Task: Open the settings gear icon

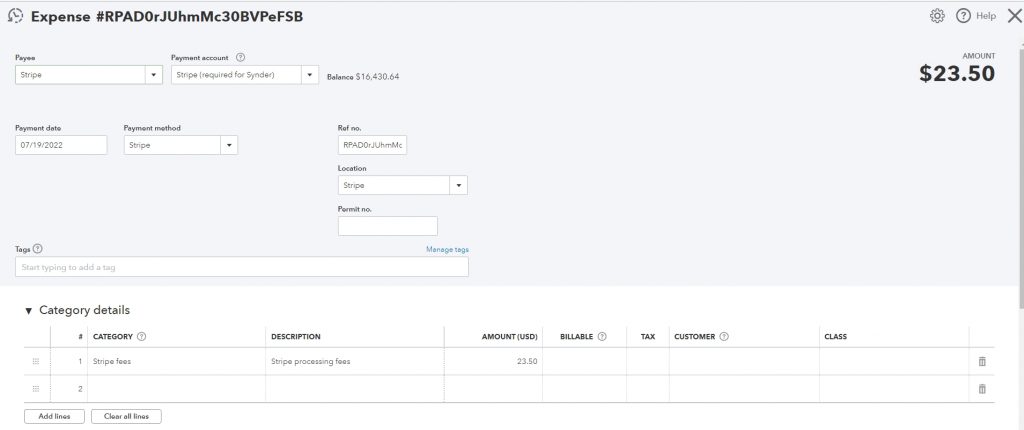Action: coord(937,16)
